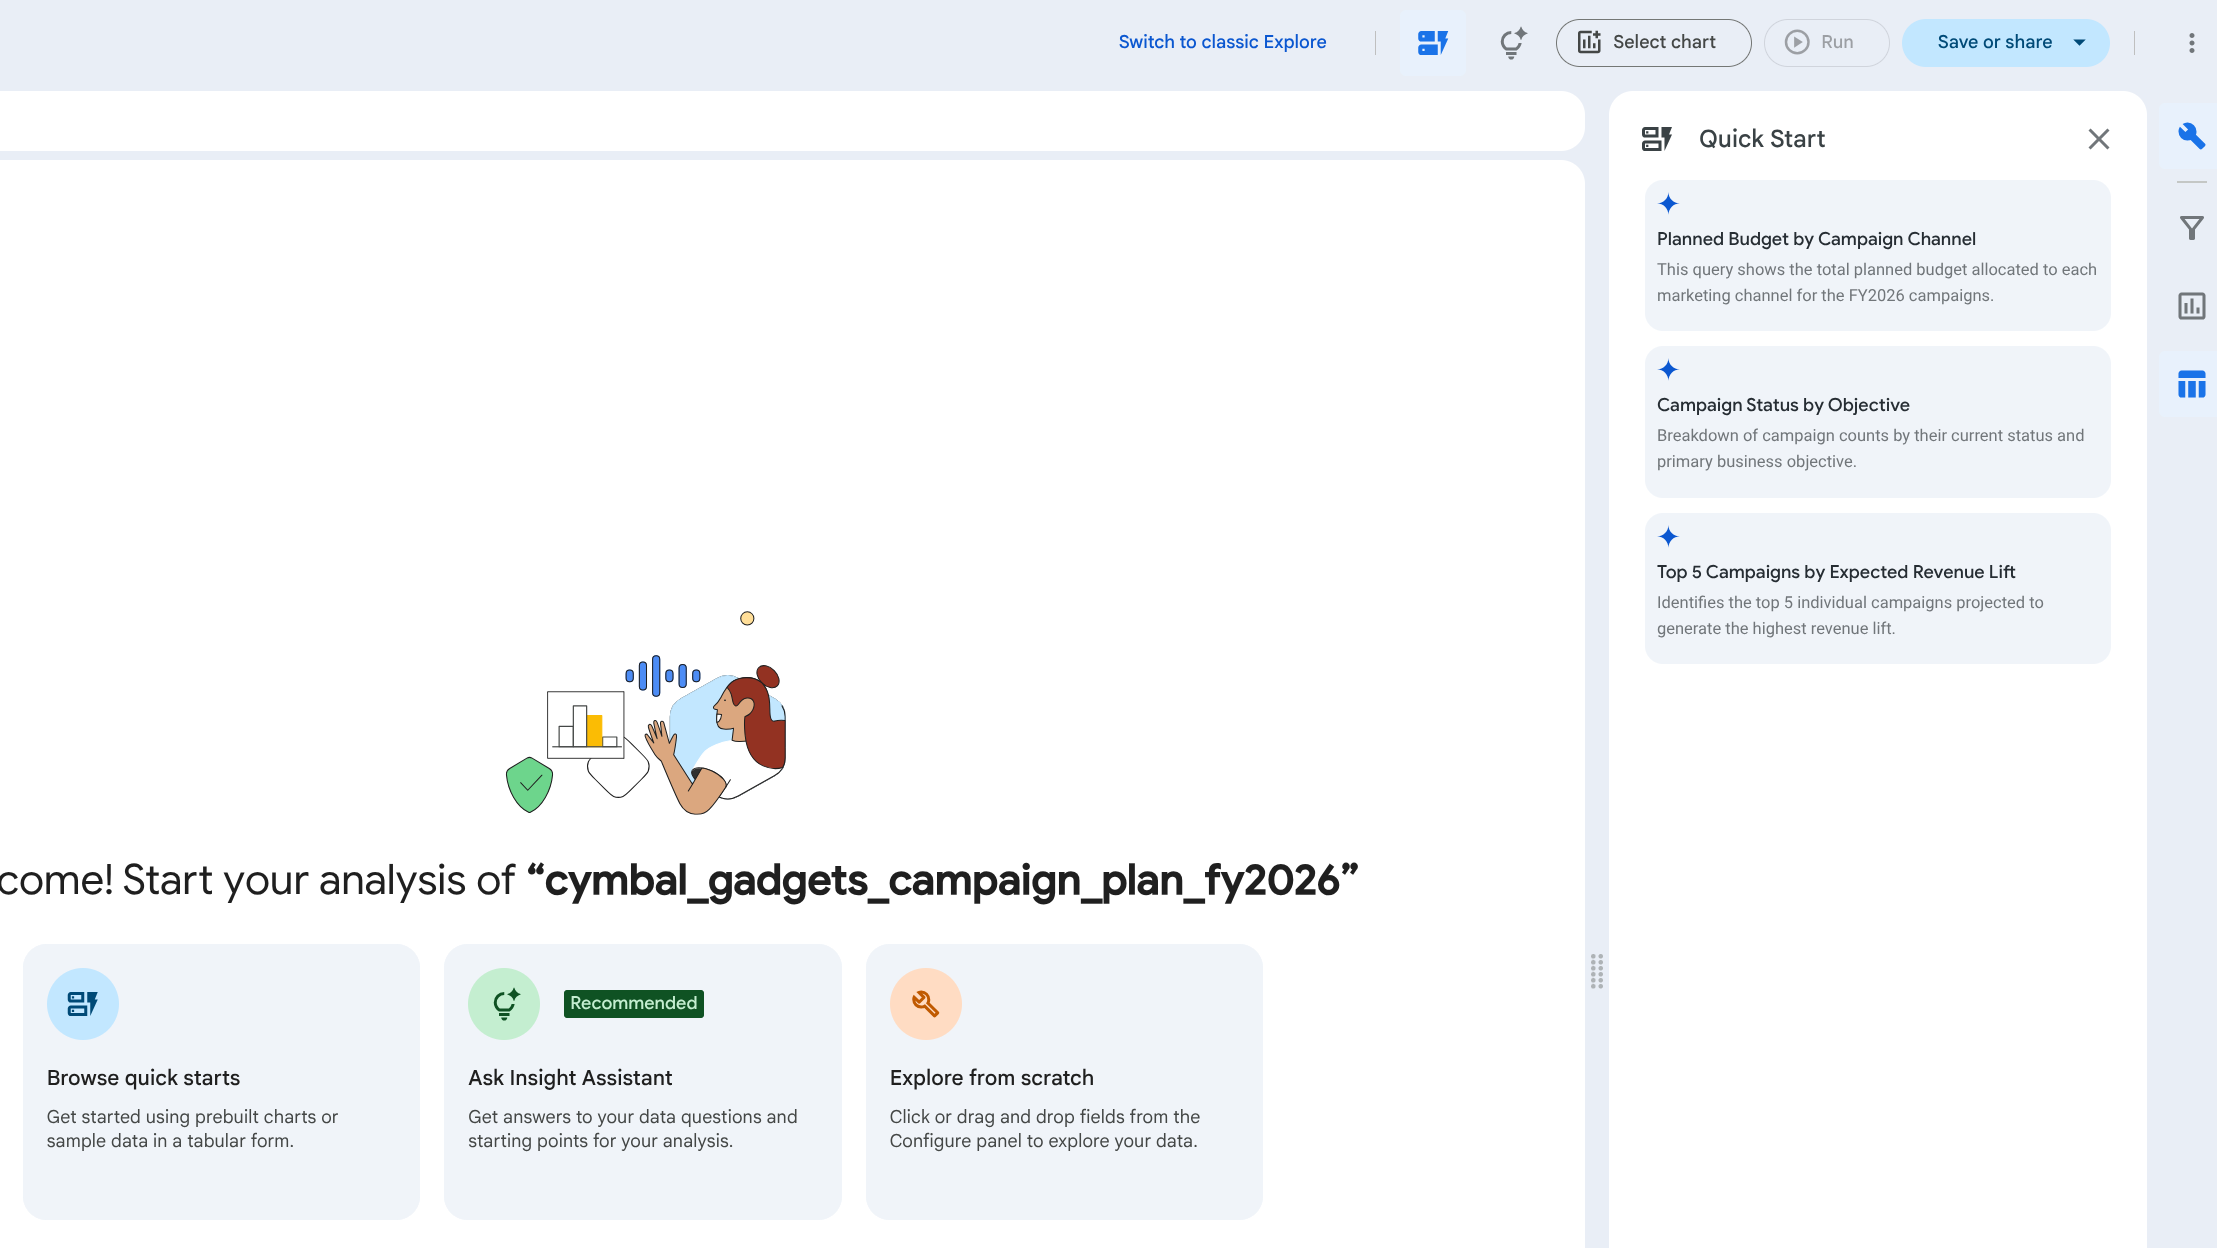Select the Browse quick starts card

(x=221, y=1080)
